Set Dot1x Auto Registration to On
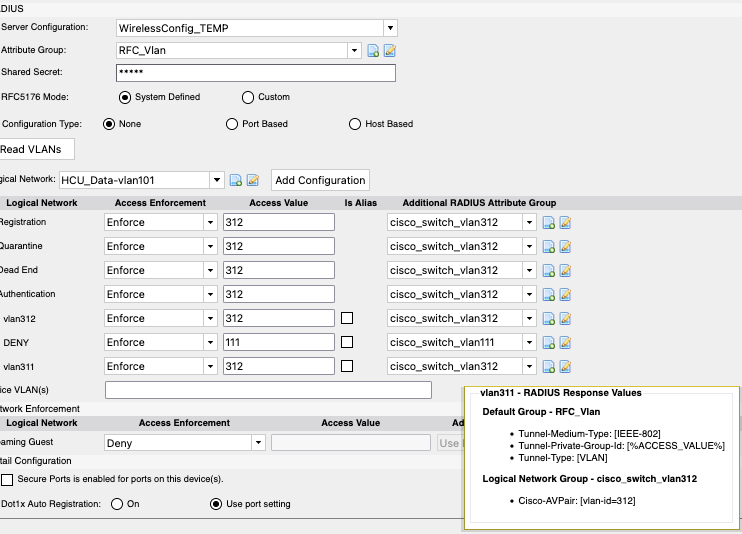Screen dimensions: 742x534 point(117,503)
